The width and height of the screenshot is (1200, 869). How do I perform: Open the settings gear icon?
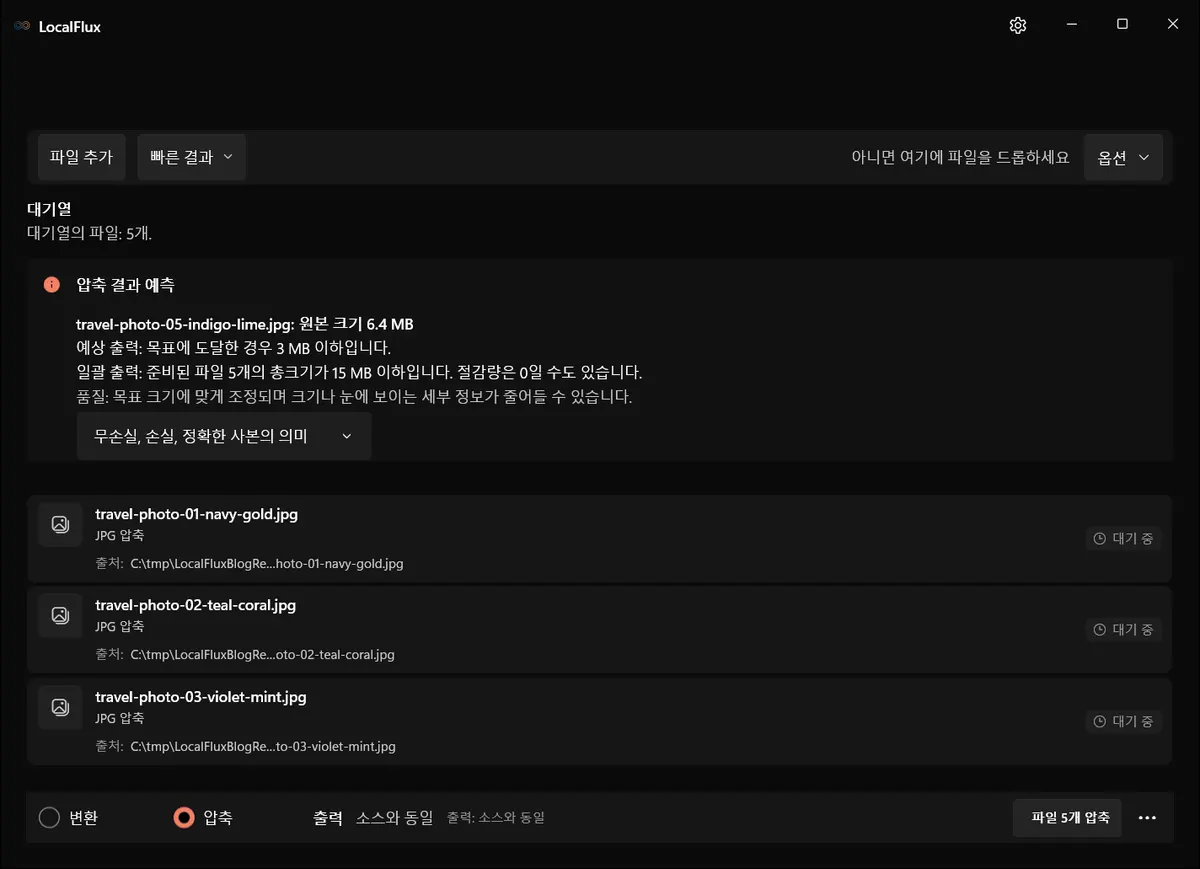[x=1018, y=26]
